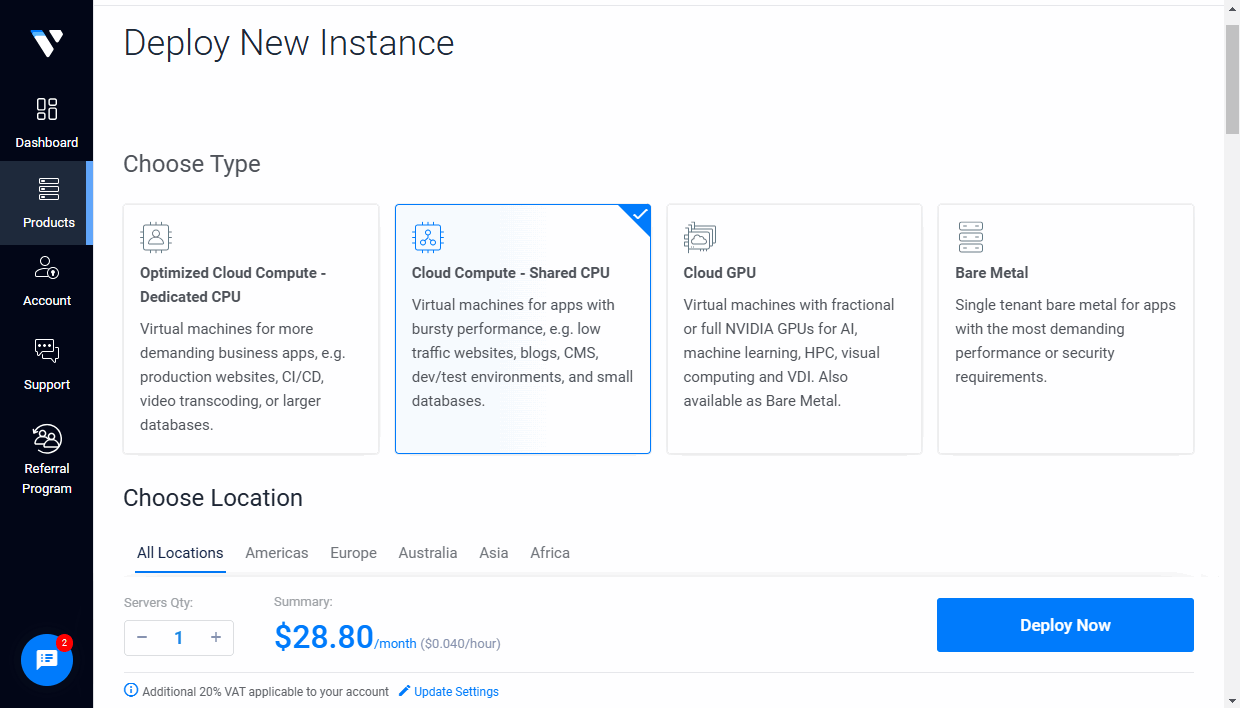Click the servers quantity input field

179,637
